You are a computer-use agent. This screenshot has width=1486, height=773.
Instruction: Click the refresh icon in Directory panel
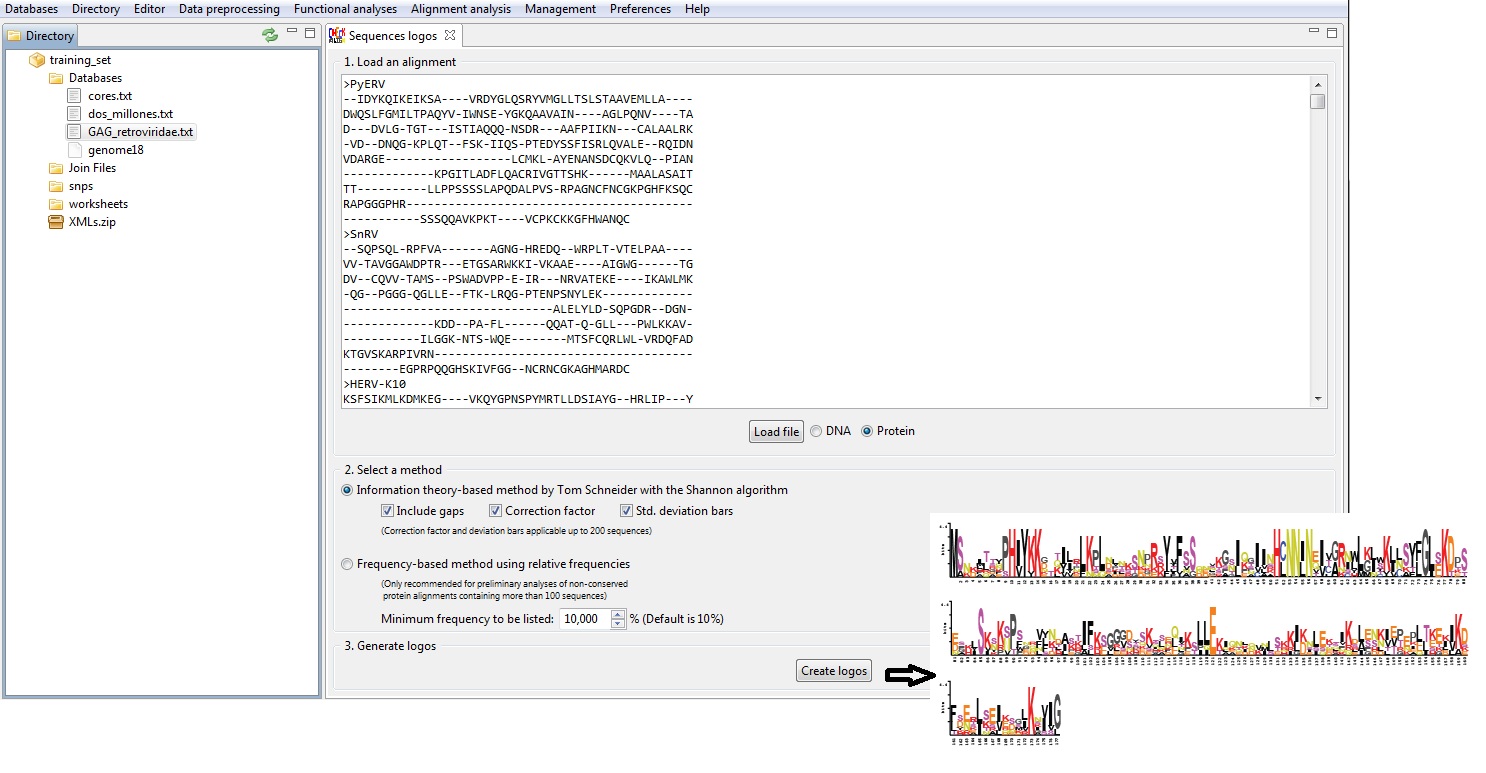tap(269, 35)
